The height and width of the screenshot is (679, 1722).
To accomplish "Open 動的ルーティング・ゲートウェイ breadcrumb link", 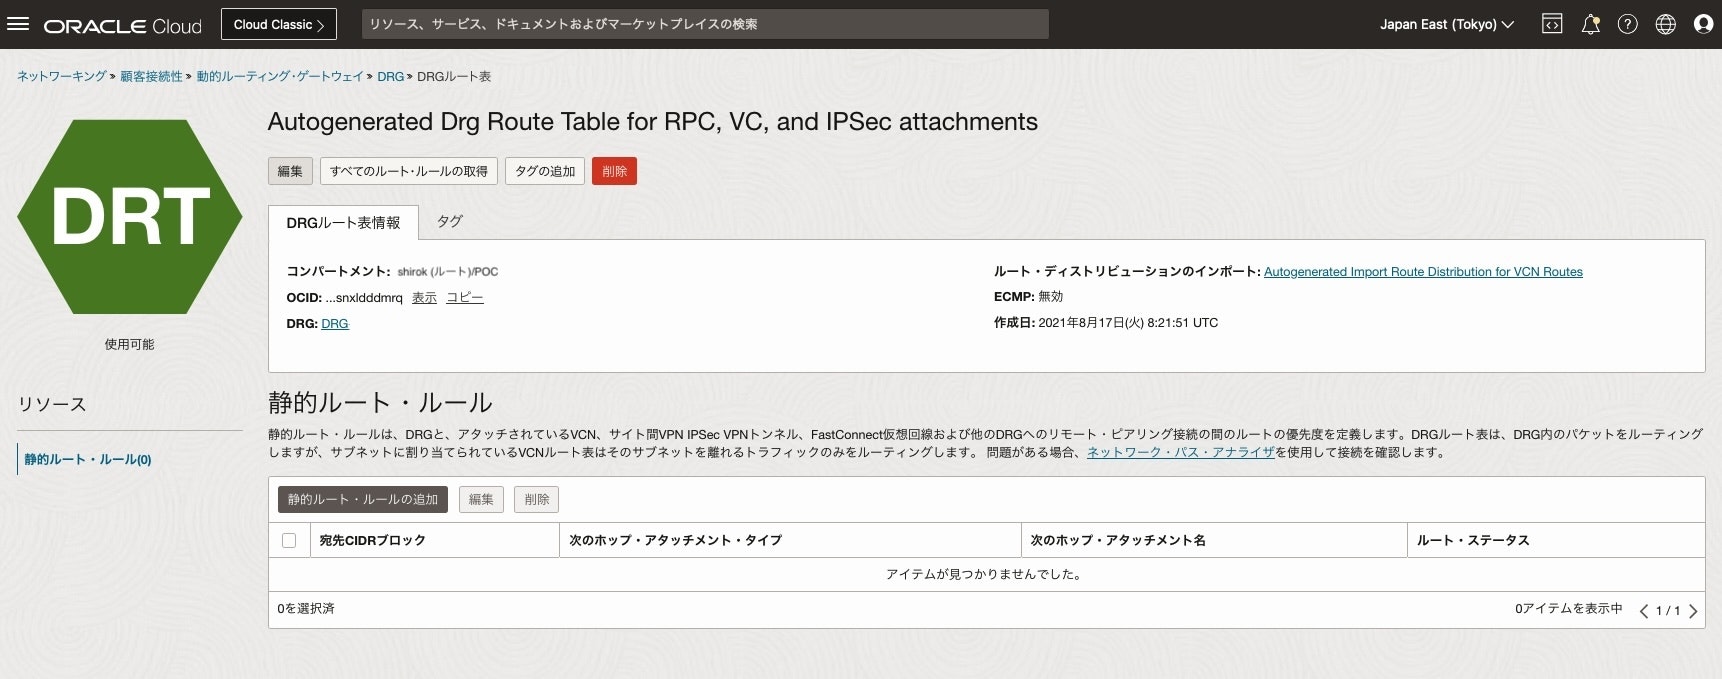I will [x=280, y=76].
